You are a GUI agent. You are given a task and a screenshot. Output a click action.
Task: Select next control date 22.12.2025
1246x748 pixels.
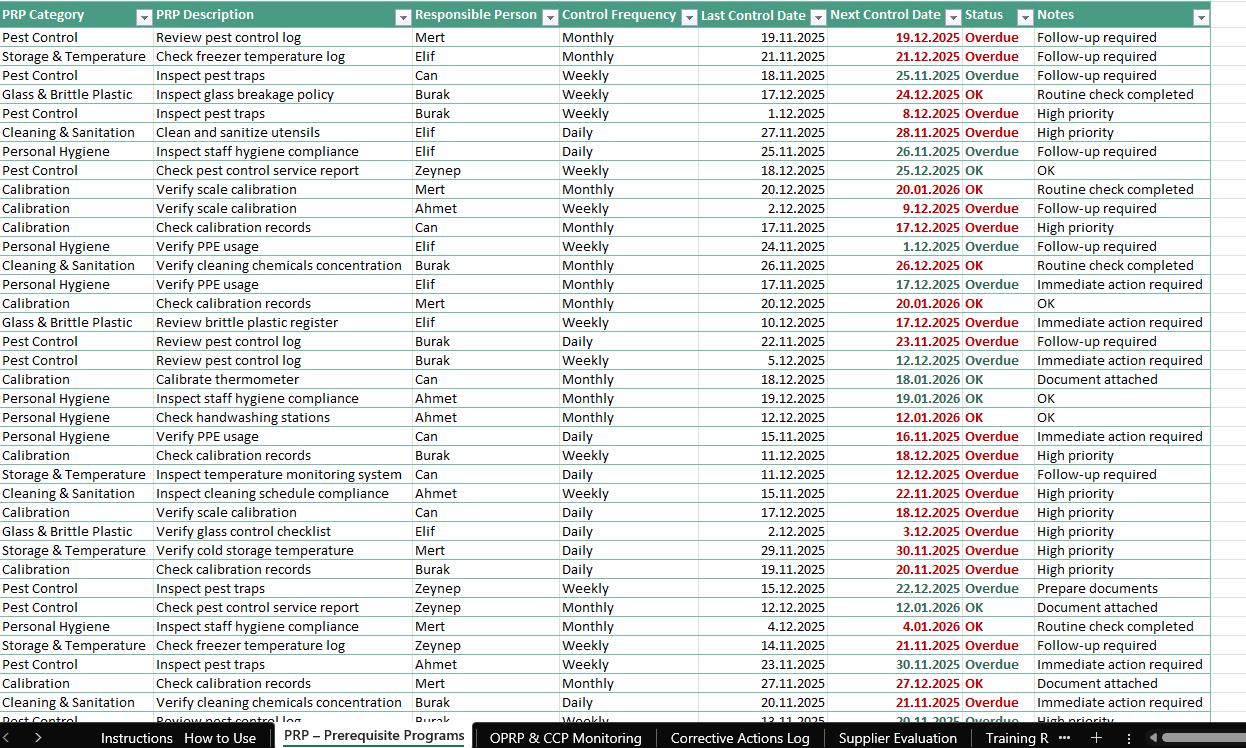(895, 588)
